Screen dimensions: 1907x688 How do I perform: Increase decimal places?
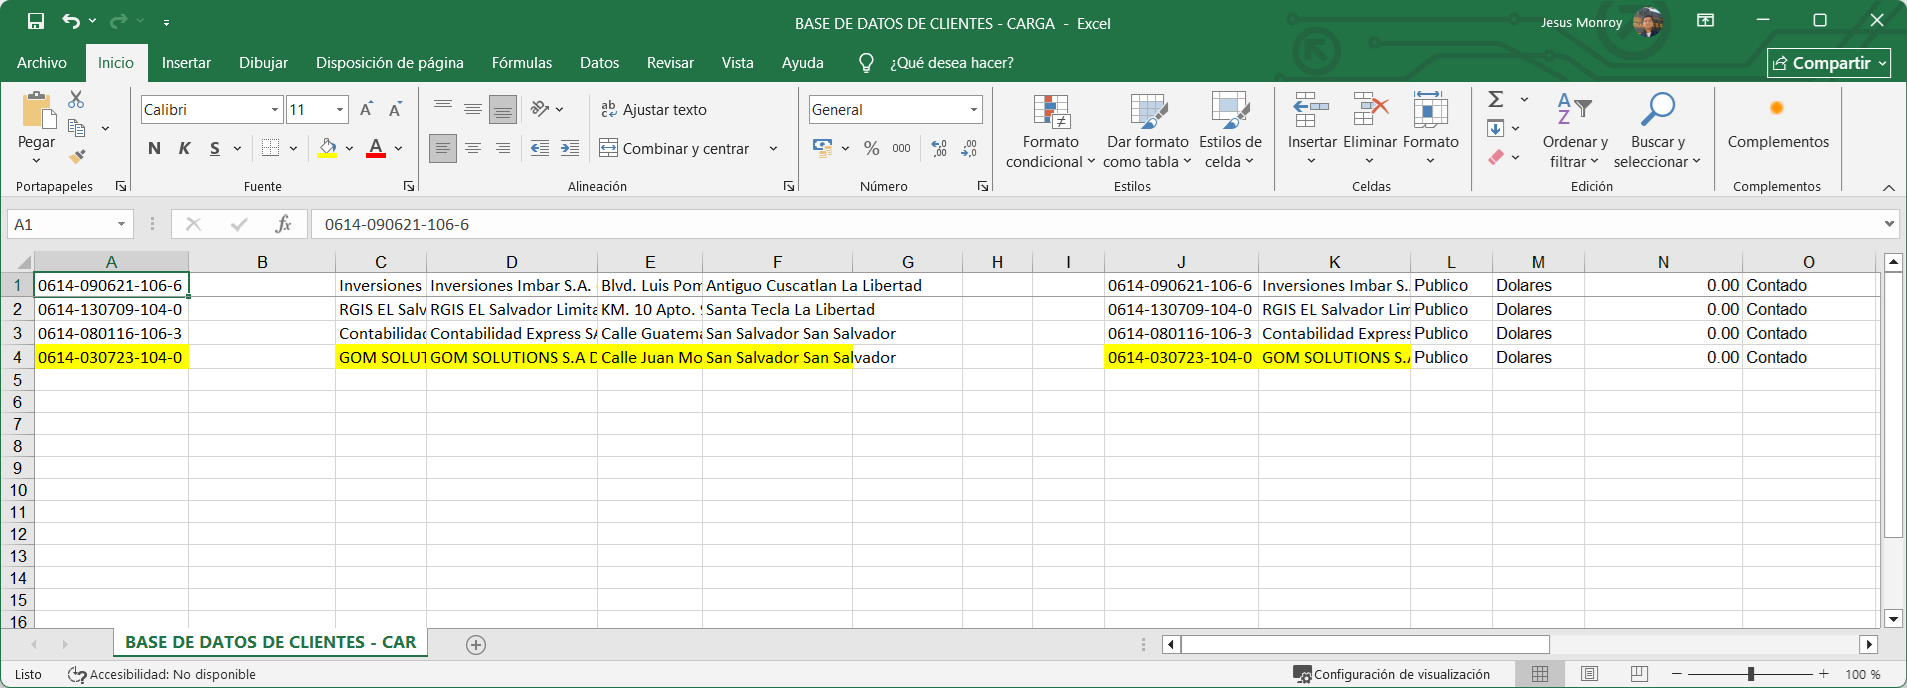[x=939, y=148]
